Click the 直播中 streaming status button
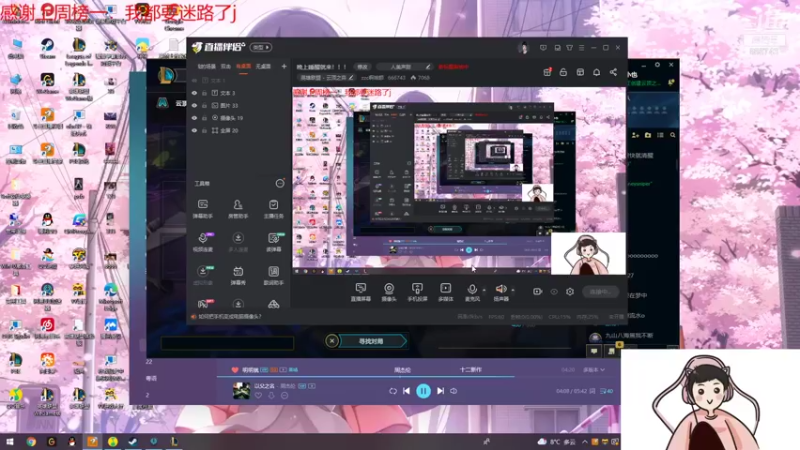 coord(601,292)
